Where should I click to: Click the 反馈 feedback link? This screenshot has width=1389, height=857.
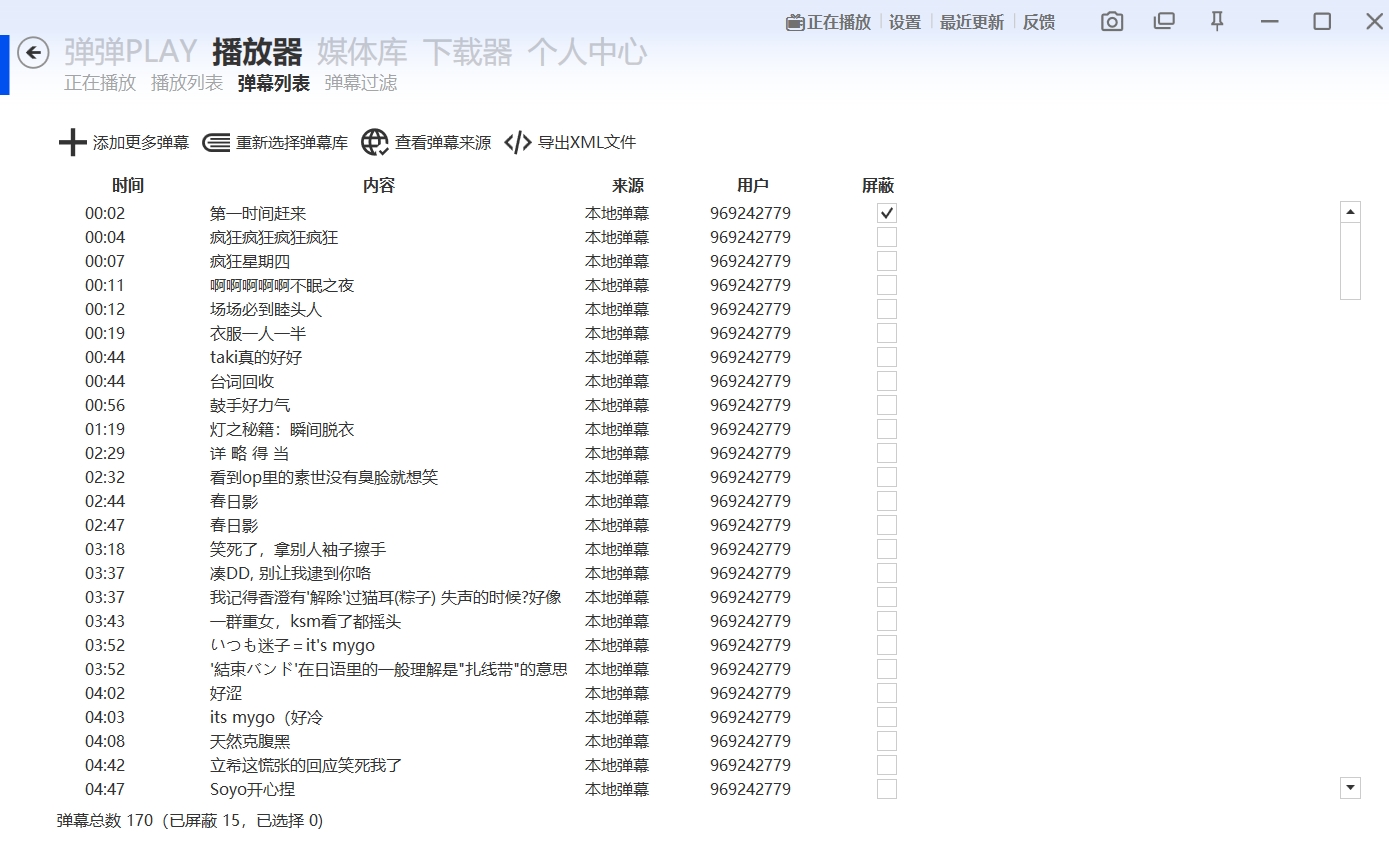[1037, 21]
